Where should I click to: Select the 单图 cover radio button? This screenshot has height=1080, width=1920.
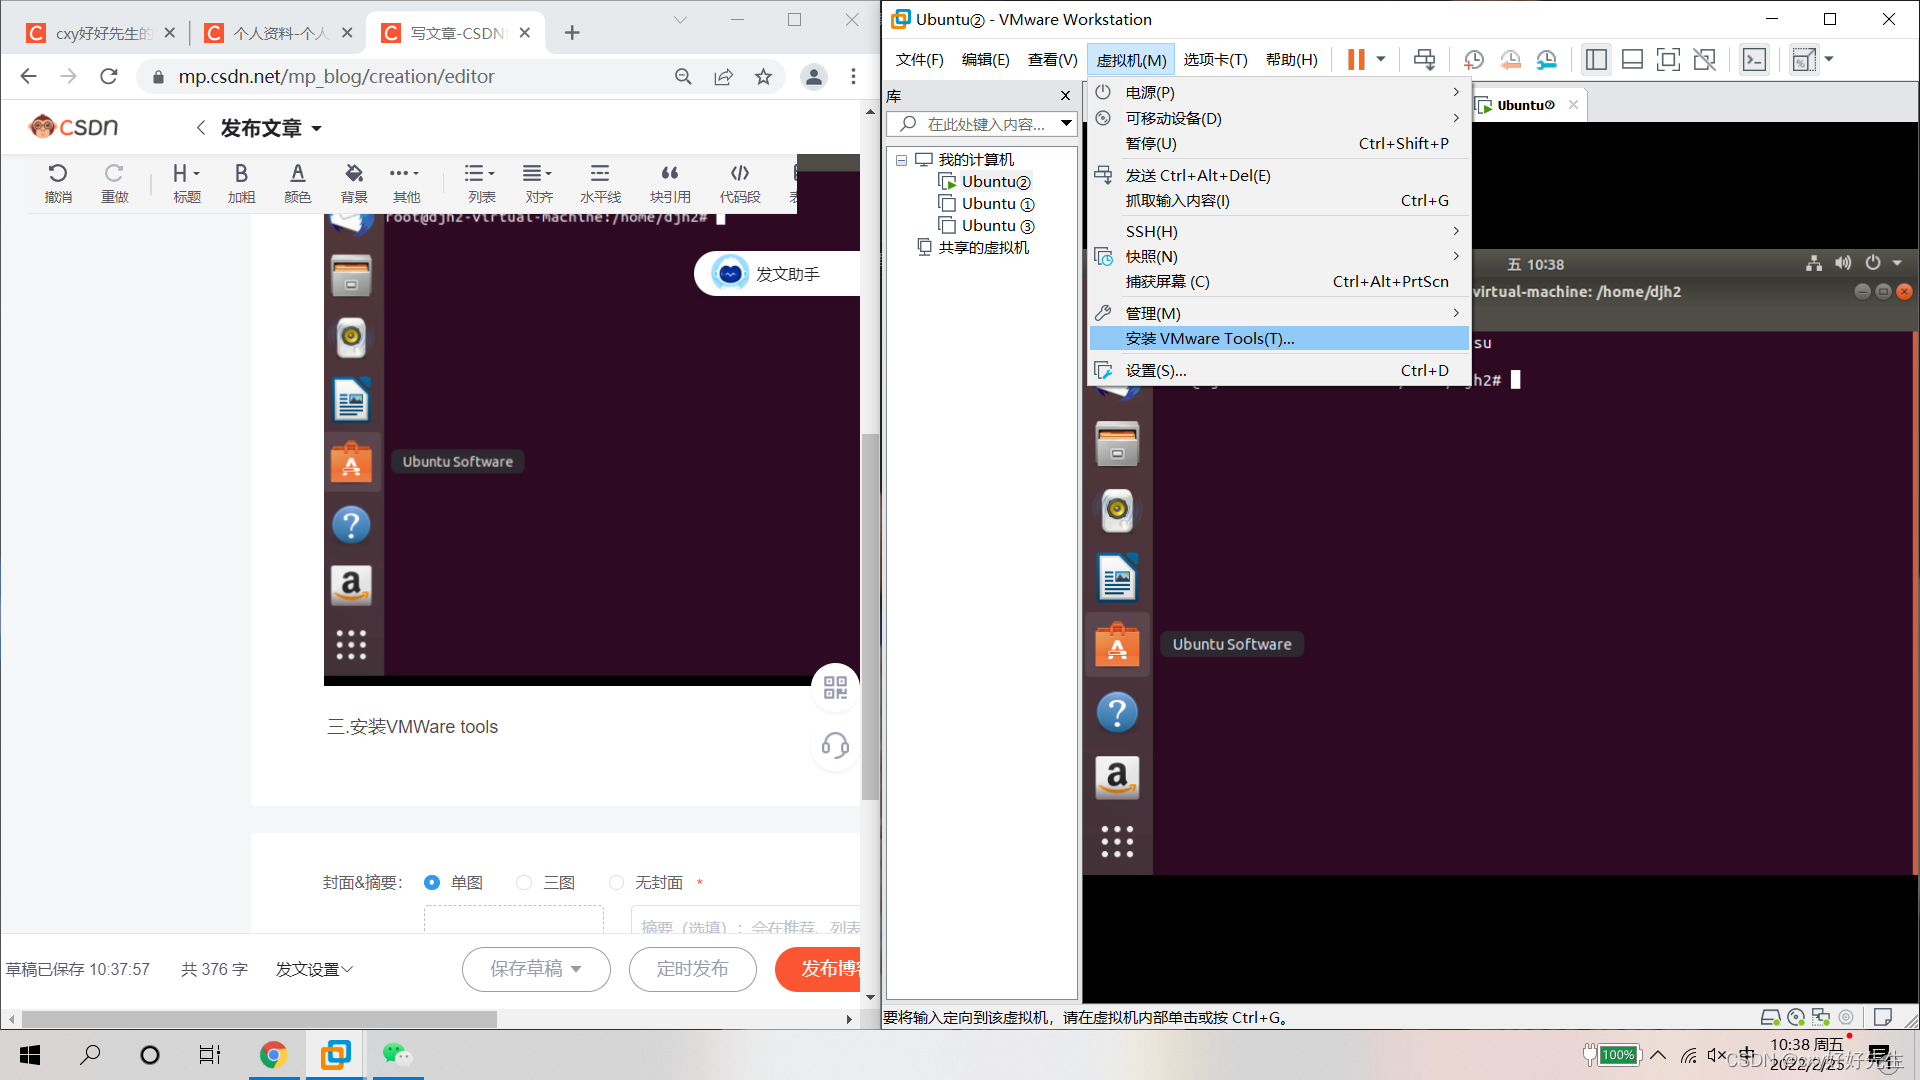[x=432, y=882]
